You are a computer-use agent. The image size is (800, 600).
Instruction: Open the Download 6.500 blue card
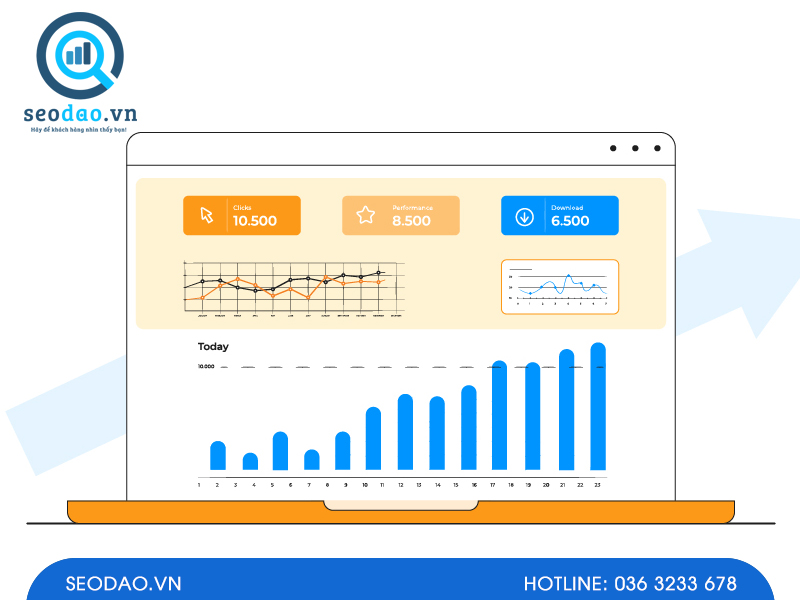click(559, 215)
